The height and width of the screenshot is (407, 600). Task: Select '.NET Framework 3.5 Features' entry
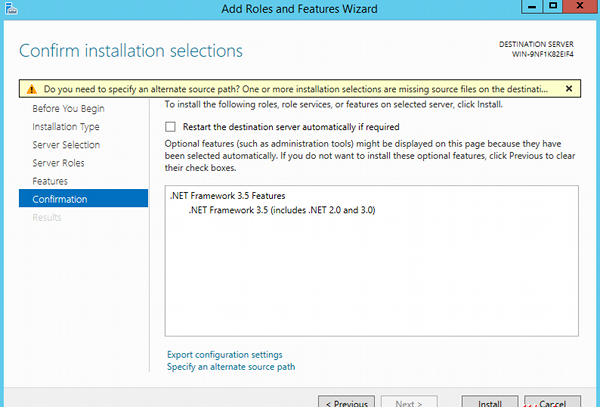click(x=228, y=196)
